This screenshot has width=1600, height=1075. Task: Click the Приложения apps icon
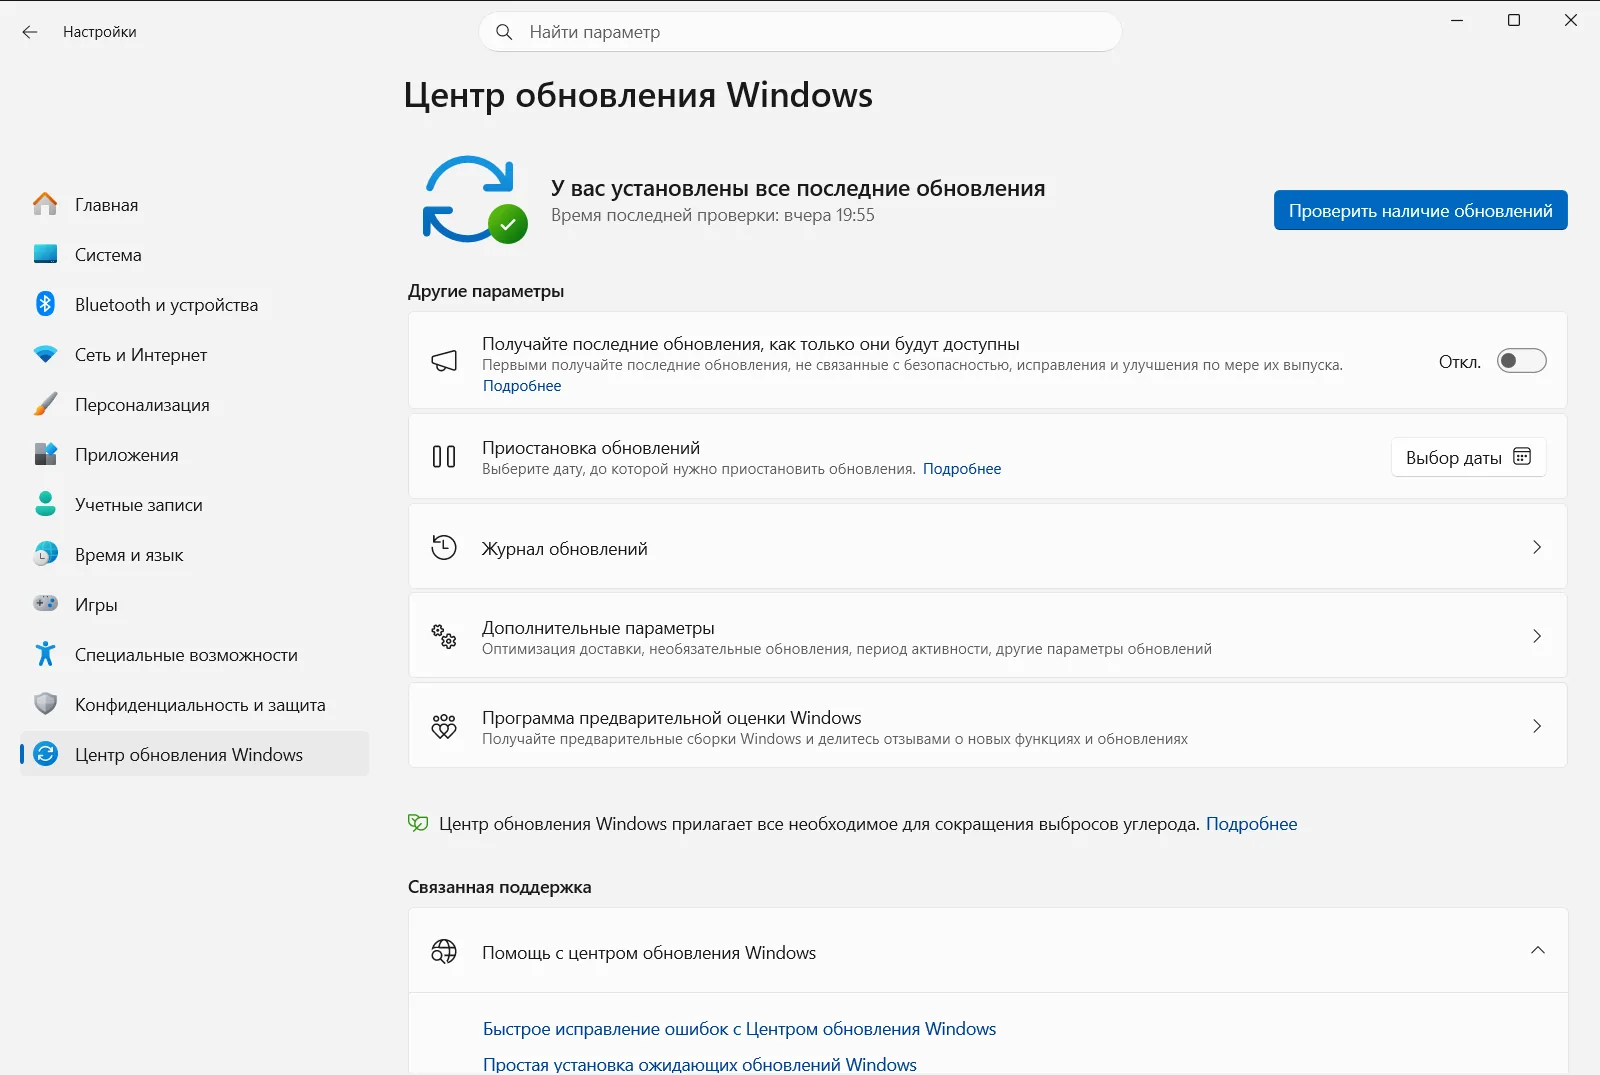pyautogui.click(x=45, y=454)
